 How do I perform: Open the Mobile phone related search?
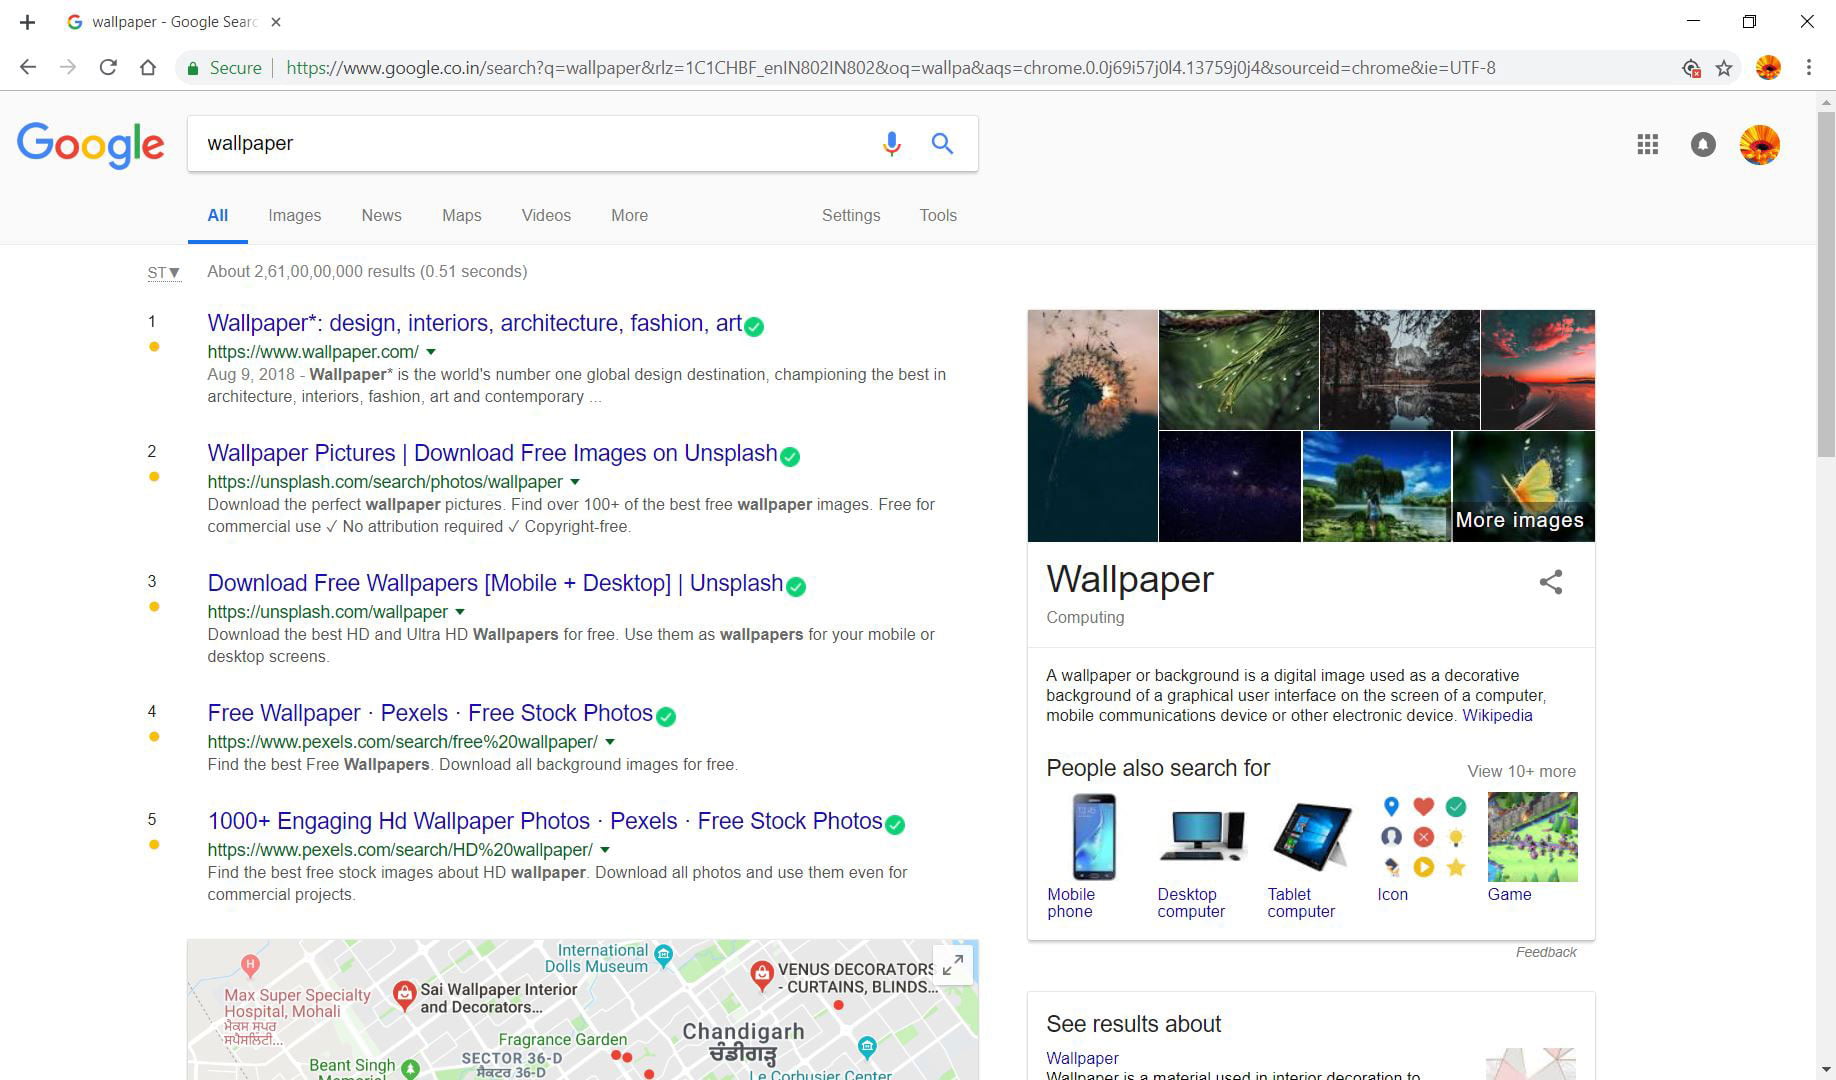click(x=1094, y=856)
